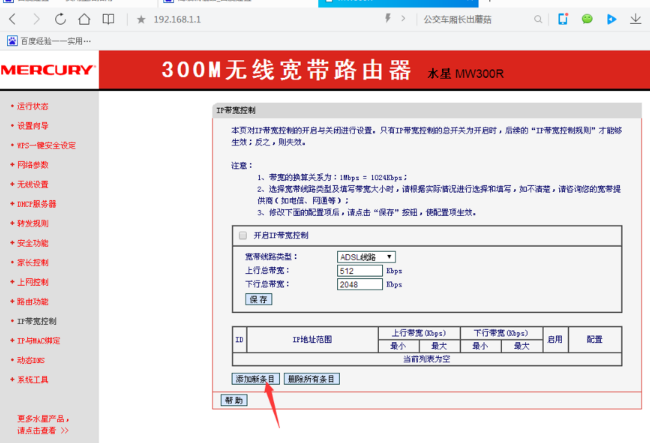Reload the page with the refresh icon
650x443 pixels.
tap(61, 19)
